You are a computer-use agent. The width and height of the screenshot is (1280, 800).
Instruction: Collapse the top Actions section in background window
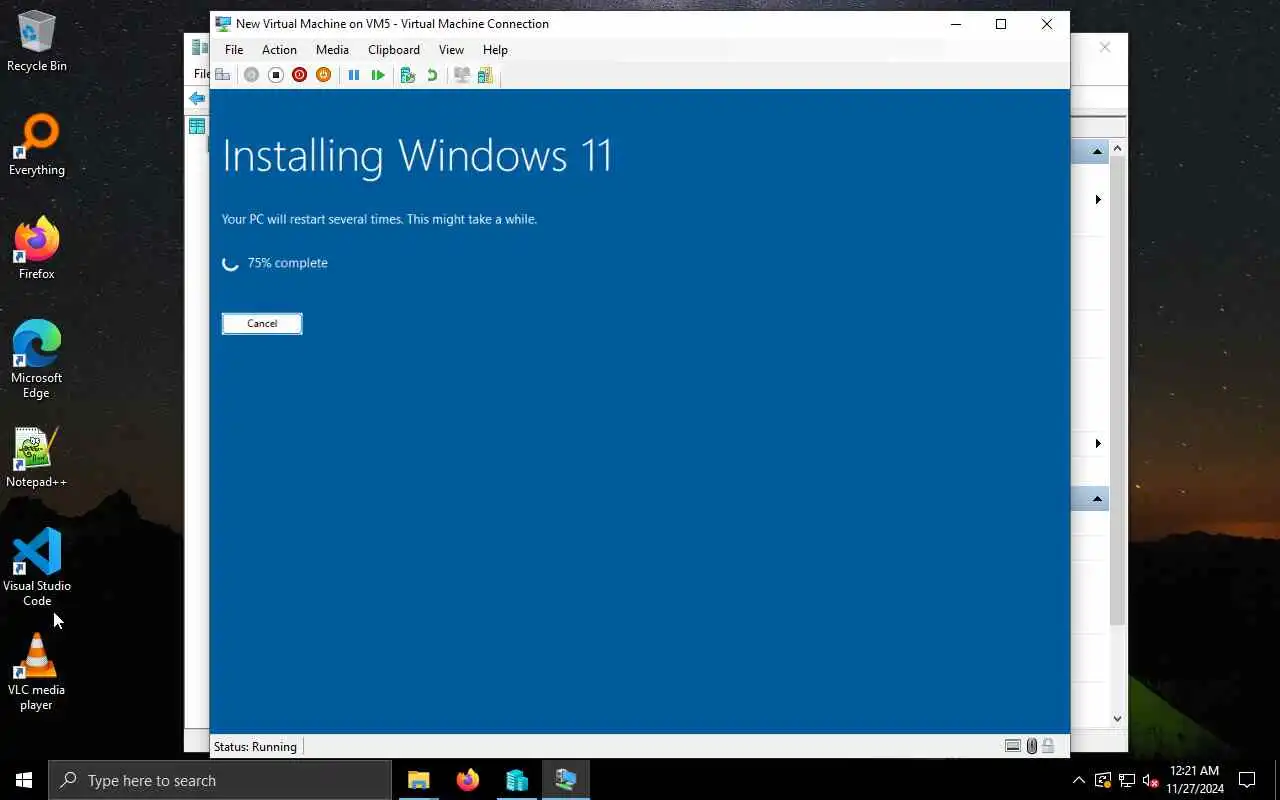[x=1097, y=152]
